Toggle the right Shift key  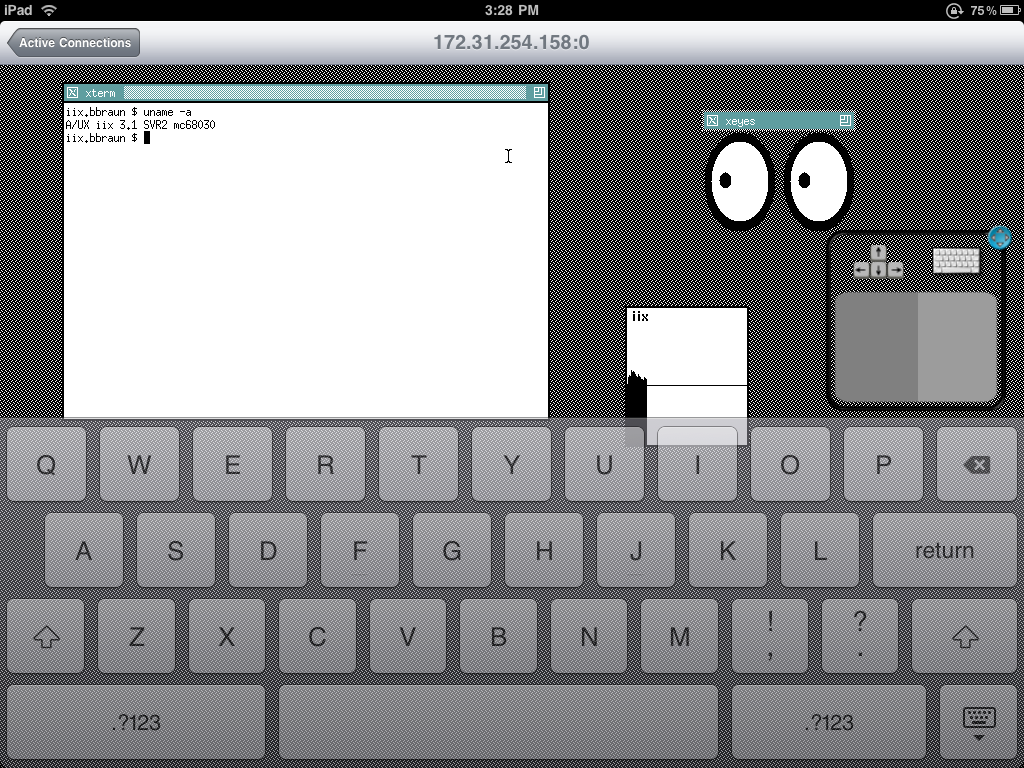(964, 636)
